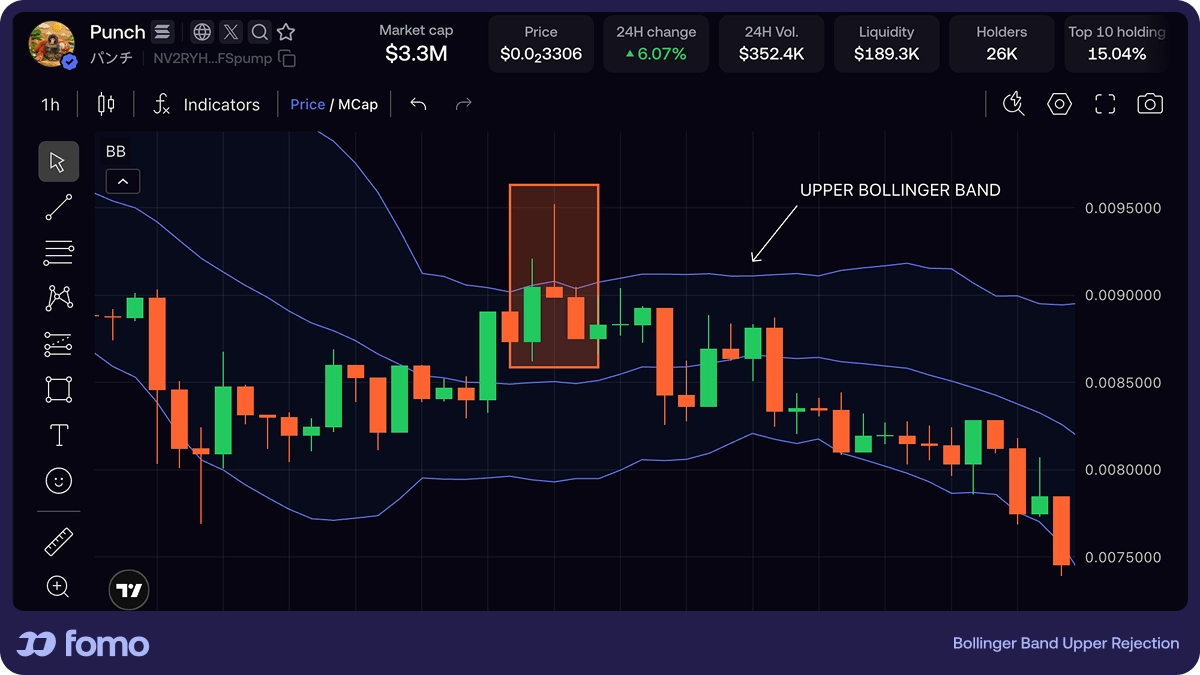Click the Punch token avatar
The height and width of the screenshot is (675, 1200).
51,45
